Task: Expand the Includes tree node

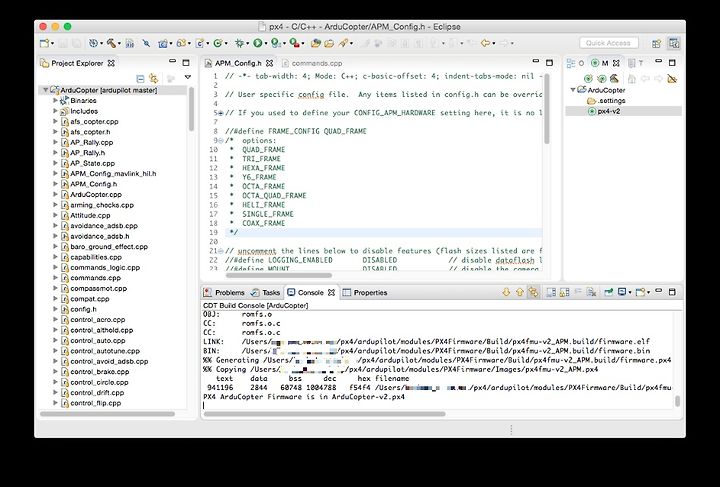Action: (56, 111)
